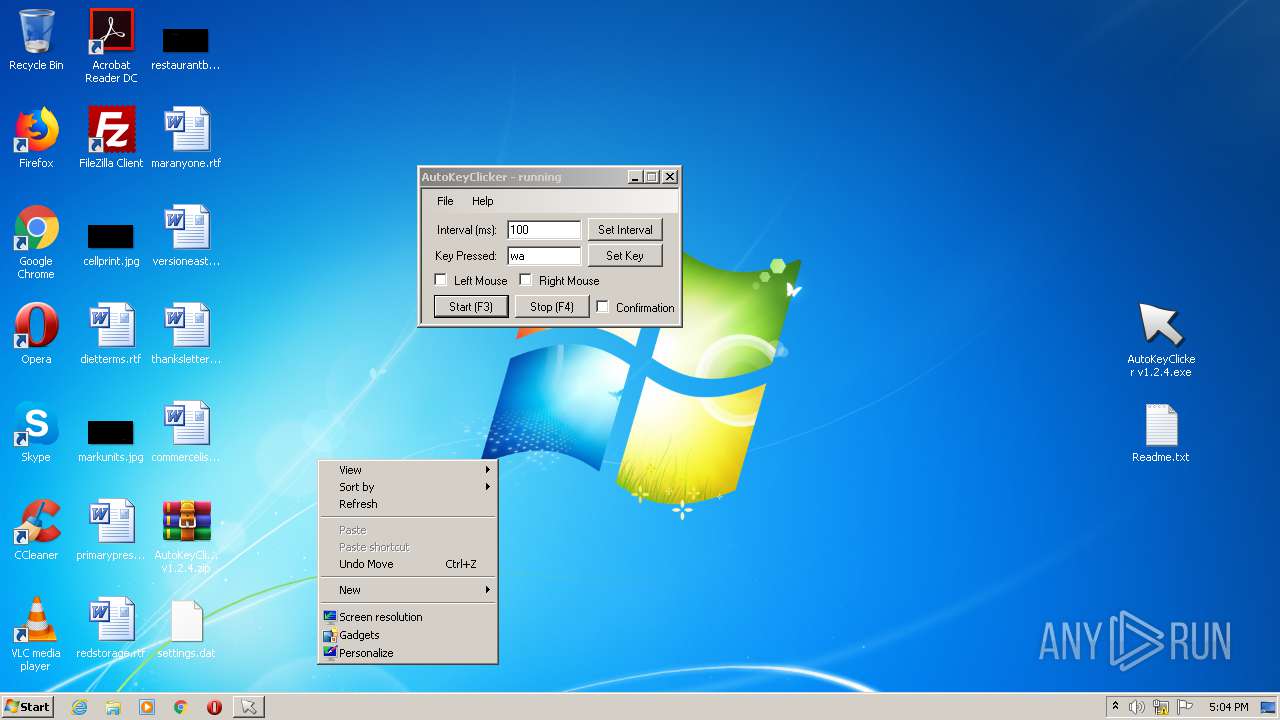Image resolution: width=1280 pixels, height=720 pixels.
Task: Click the Set Interval button
Action: (625, 230)
